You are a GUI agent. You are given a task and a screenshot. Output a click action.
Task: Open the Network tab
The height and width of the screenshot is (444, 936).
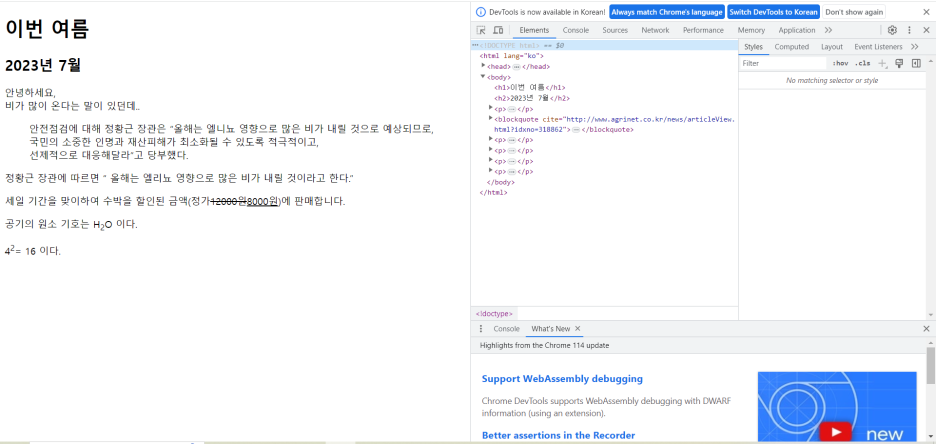[x=655, y=30]
